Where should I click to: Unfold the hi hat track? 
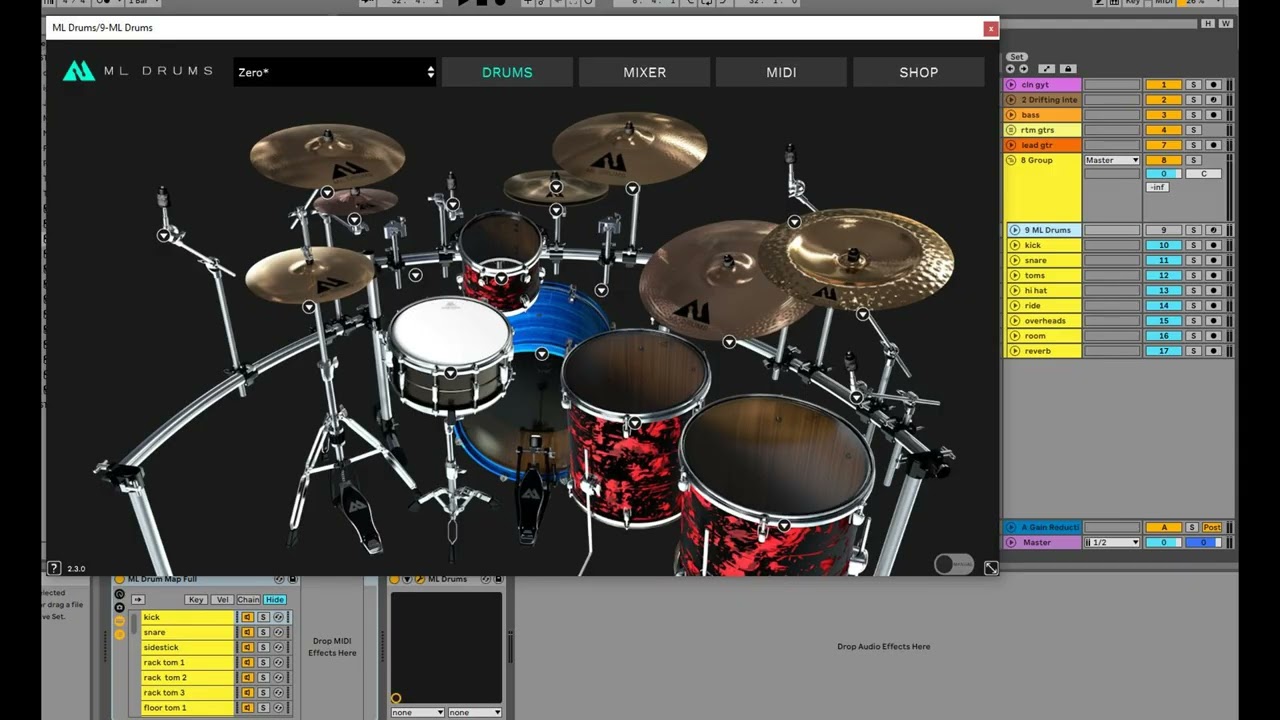click(x=1015, y=290)
